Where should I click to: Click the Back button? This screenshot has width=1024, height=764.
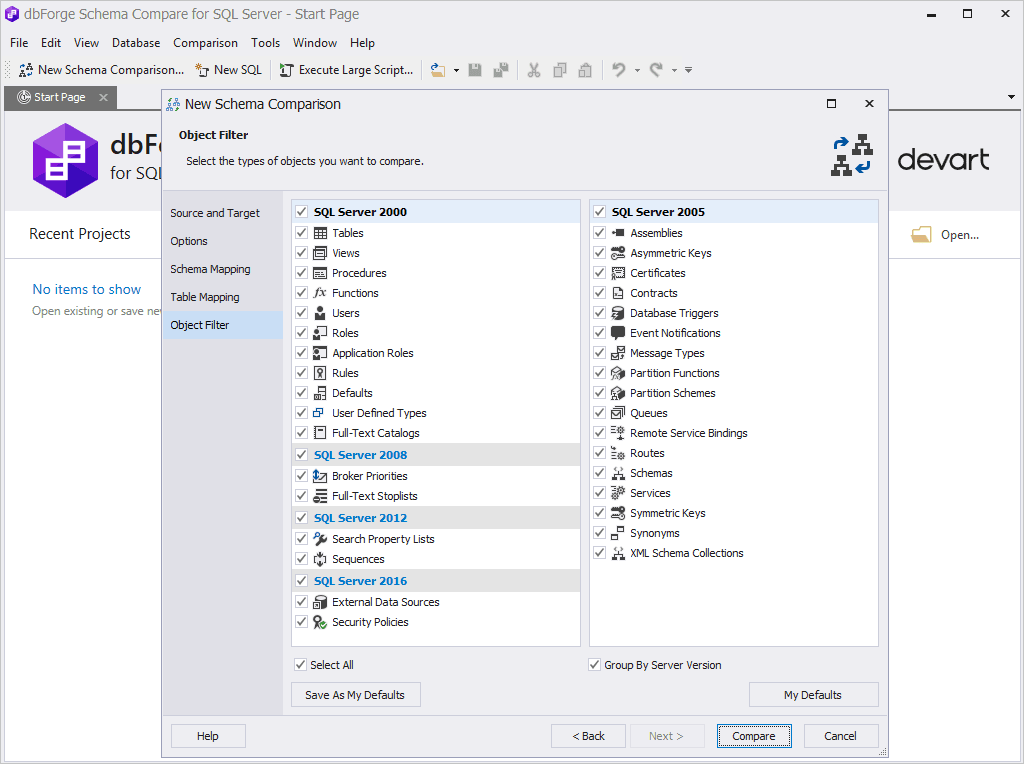[588, 736]
